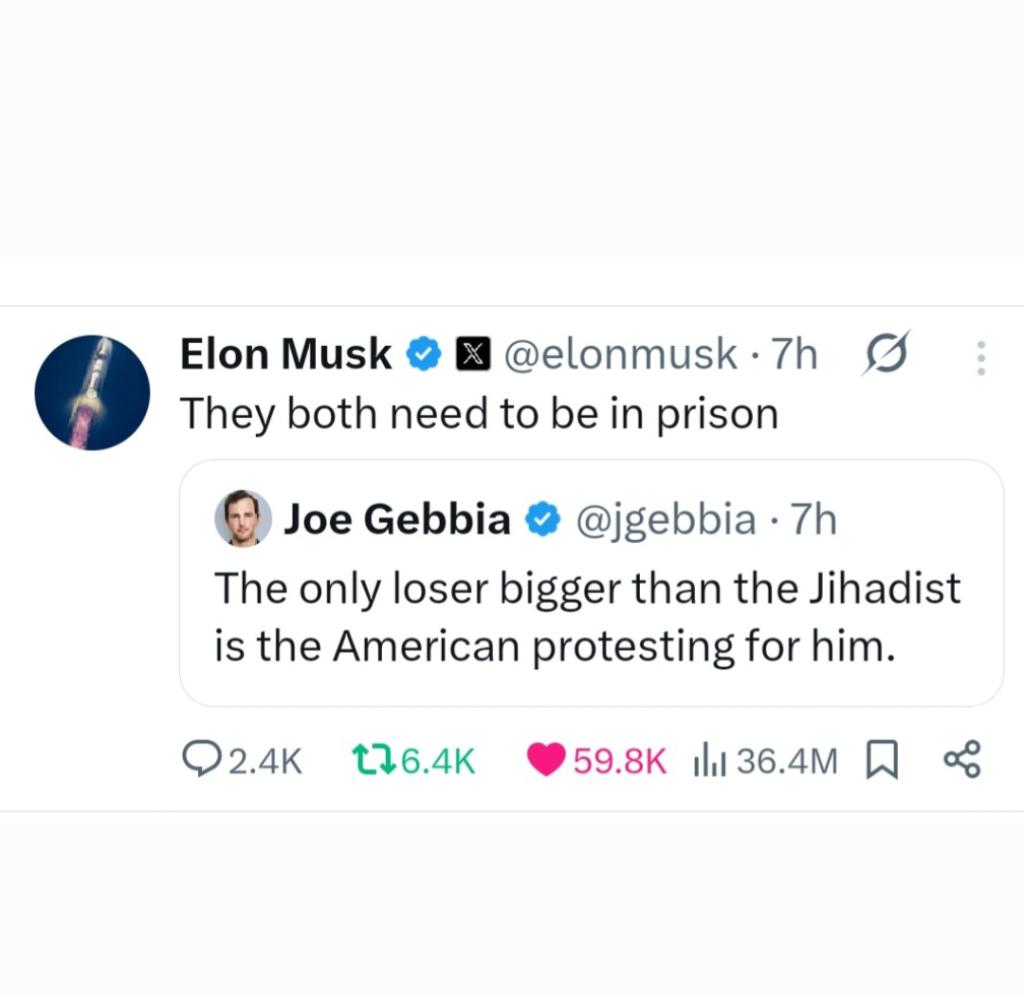The image size is (1024, 994).
Task: Click the blue verified badge beside Elon Musk
Action: (x=424, y=354)
